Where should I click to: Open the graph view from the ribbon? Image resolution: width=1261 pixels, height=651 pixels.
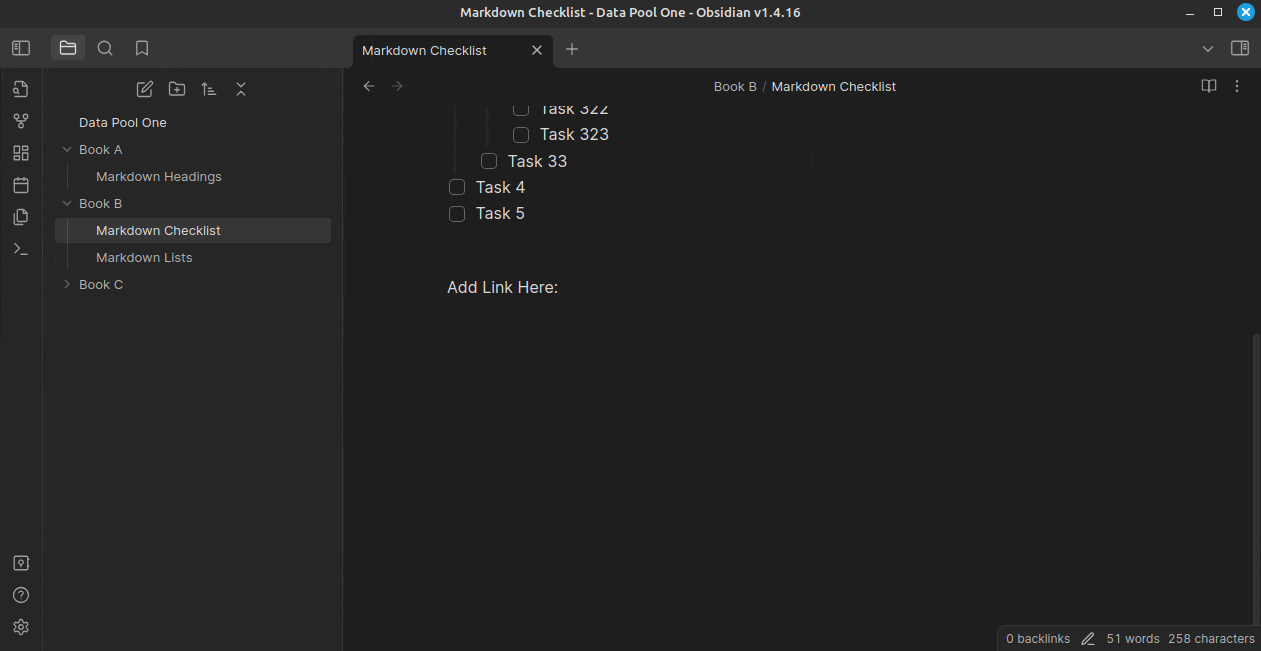[x=21, y=121]
